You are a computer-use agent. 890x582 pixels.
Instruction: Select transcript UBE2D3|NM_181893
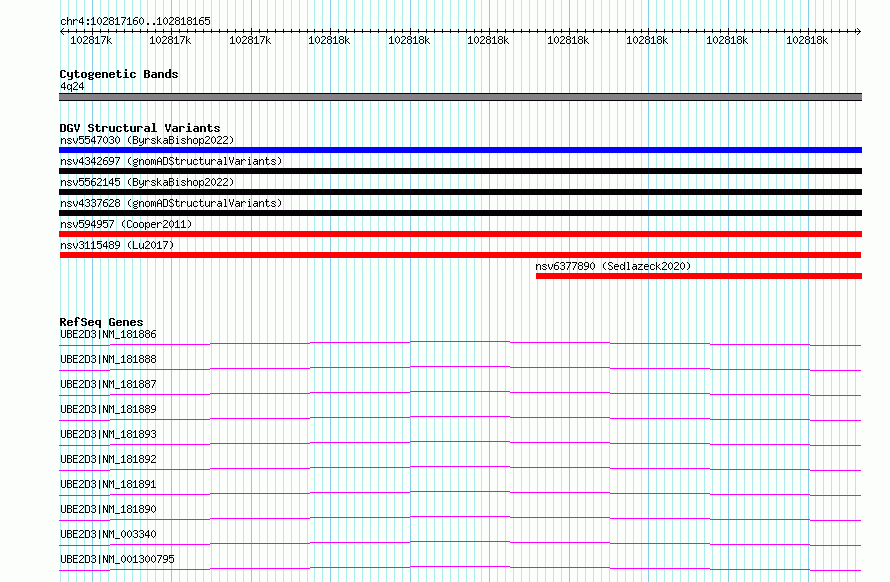pos(108,434)
